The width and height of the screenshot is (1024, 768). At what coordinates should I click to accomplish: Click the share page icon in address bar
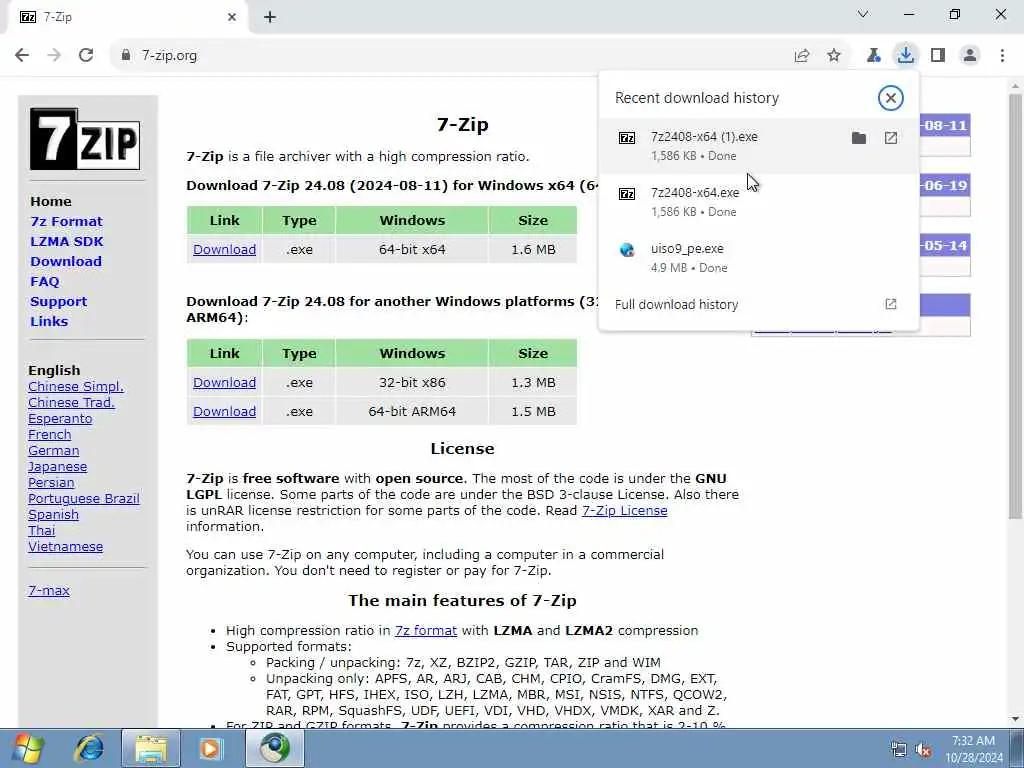click(802, 56)
